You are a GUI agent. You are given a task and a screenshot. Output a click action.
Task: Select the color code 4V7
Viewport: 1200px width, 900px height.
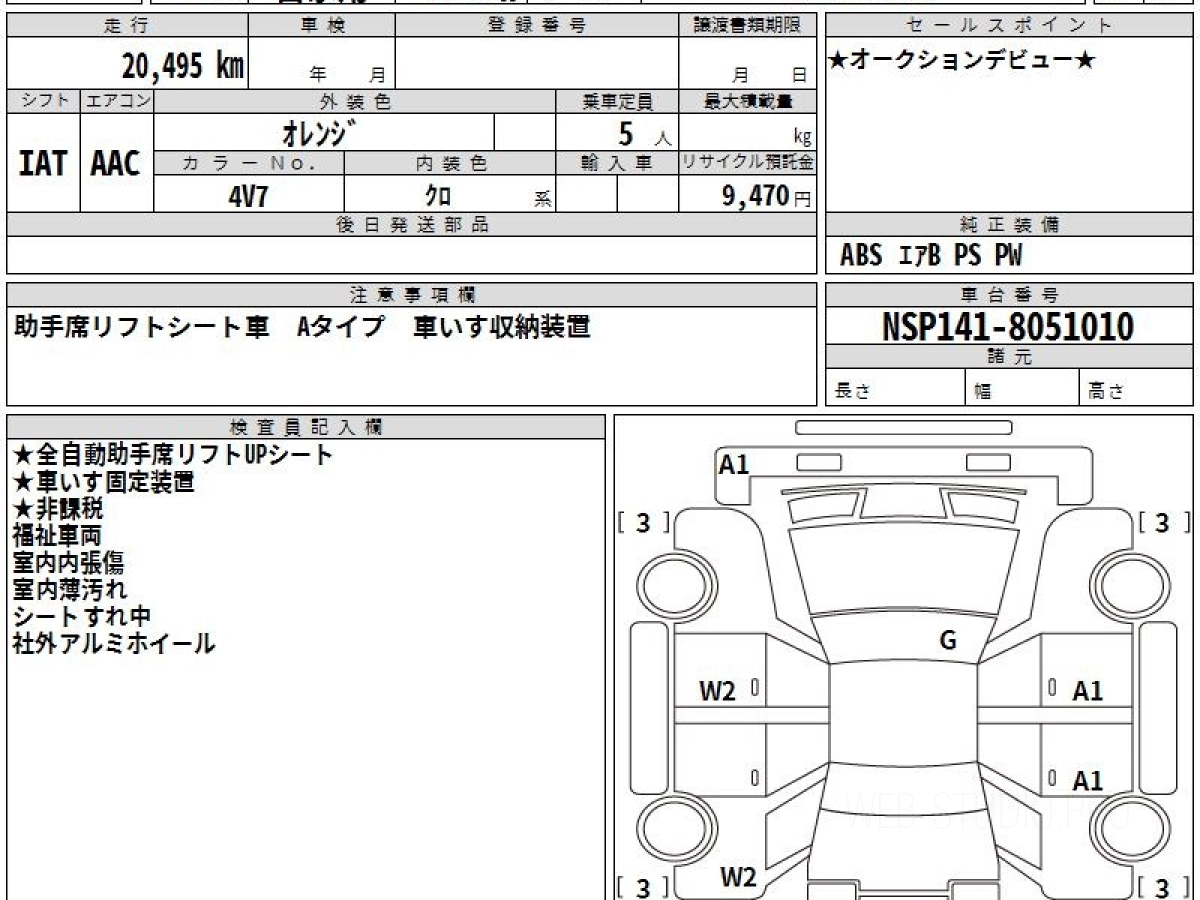pos(248,196)
